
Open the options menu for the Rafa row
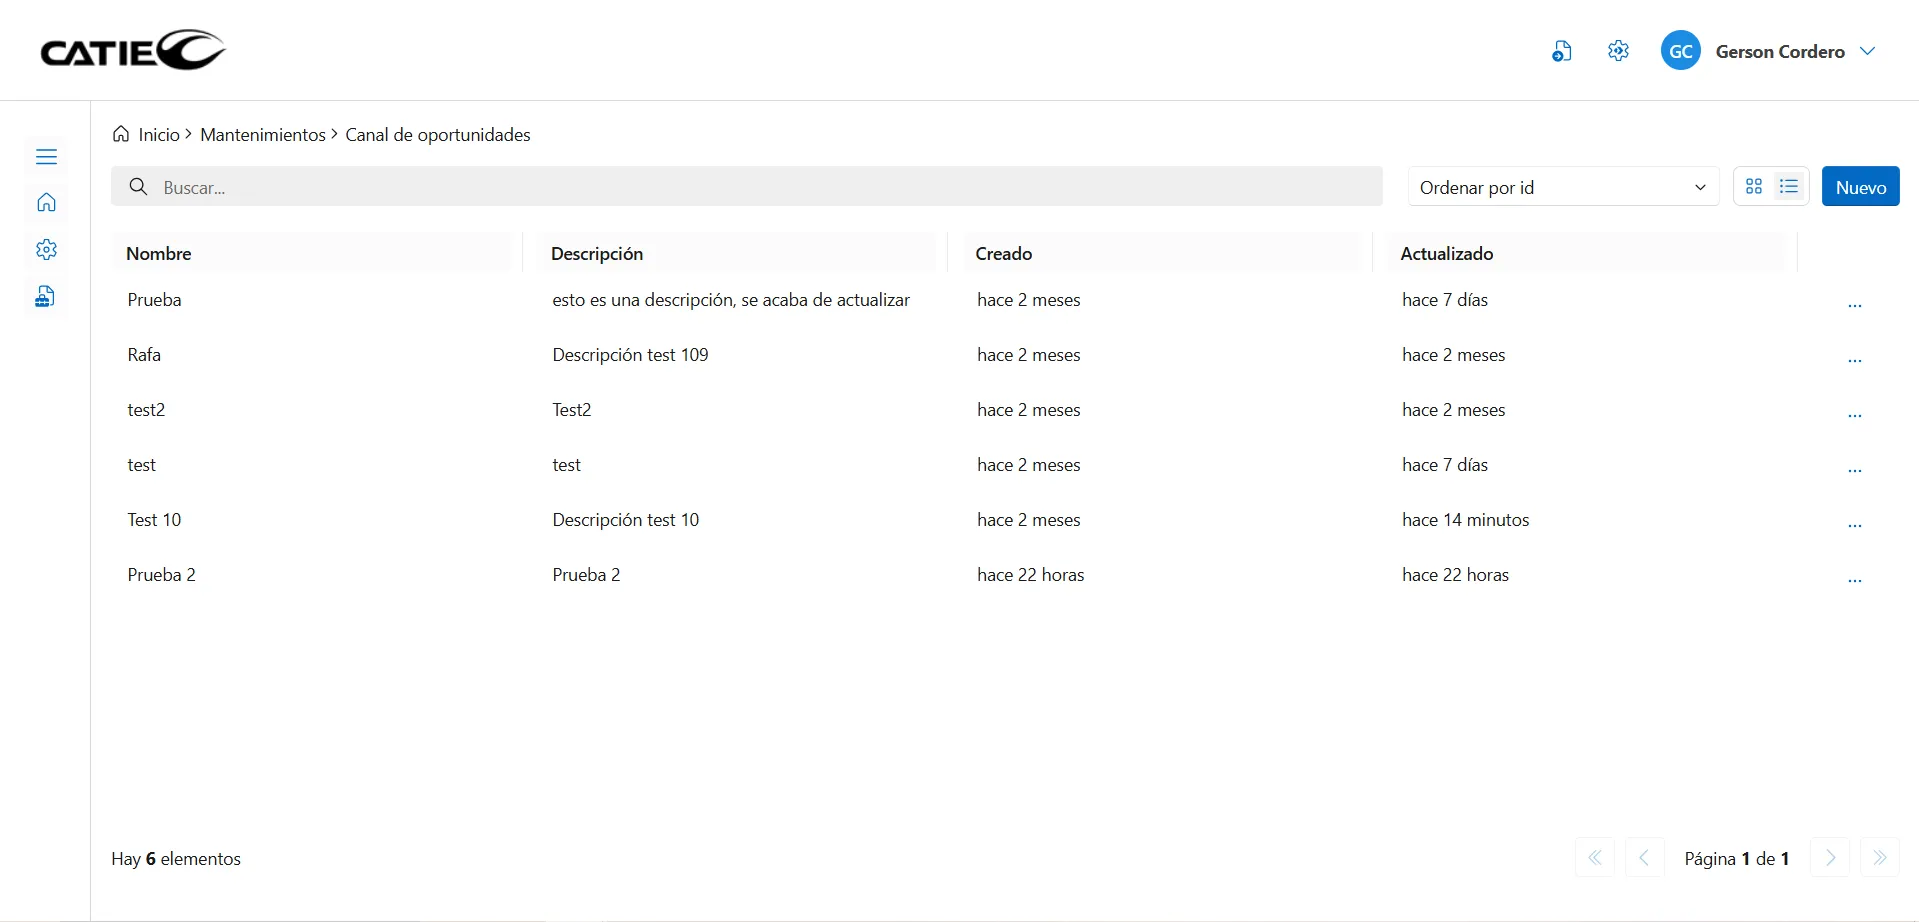(x=1854, y=359)
